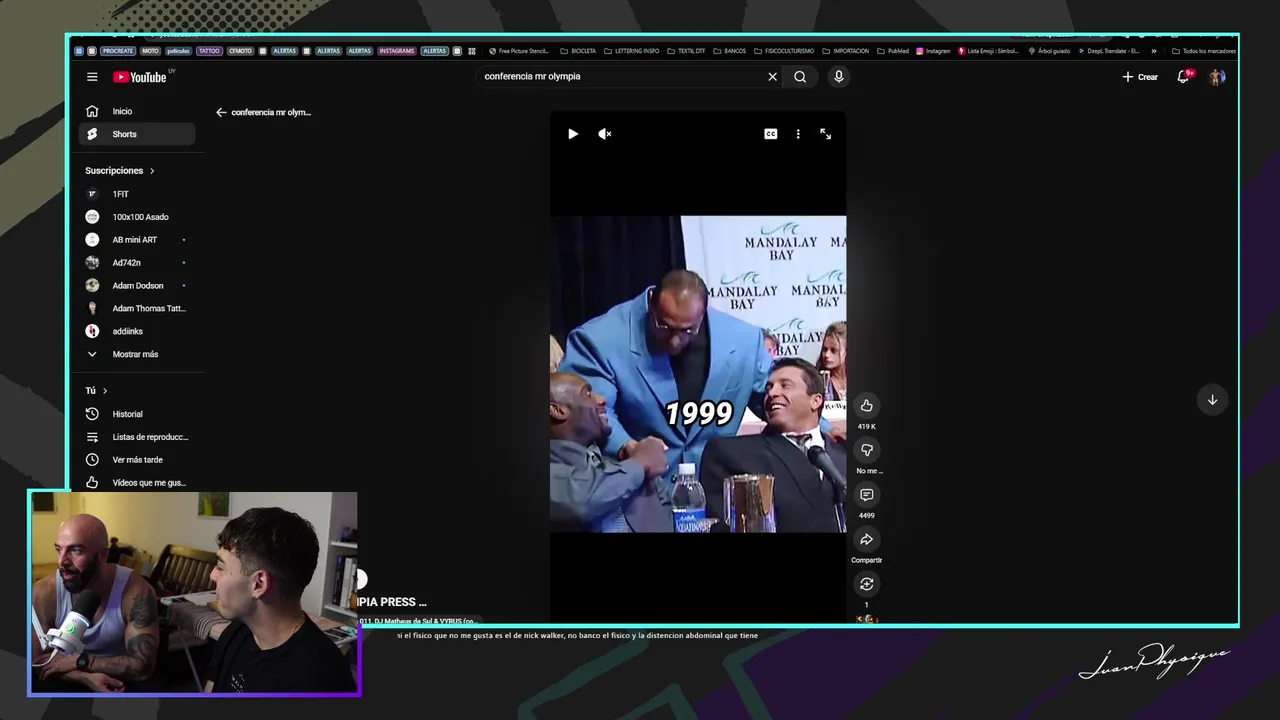1280x720 pixels.
Task: Open Adam Thomas Tatt... channel
Action: [x=137, y=309]
